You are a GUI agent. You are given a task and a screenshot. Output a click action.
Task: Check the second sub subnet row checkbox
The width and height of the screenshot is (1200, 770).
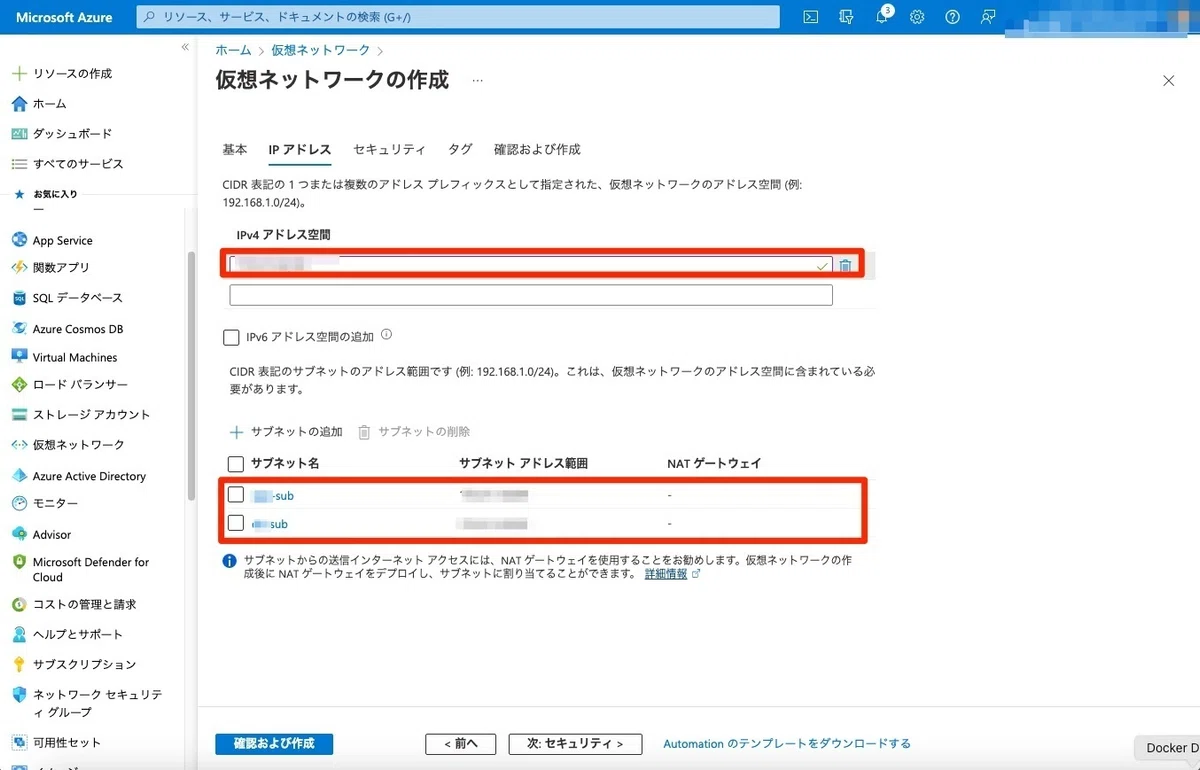tap(236, 522)
